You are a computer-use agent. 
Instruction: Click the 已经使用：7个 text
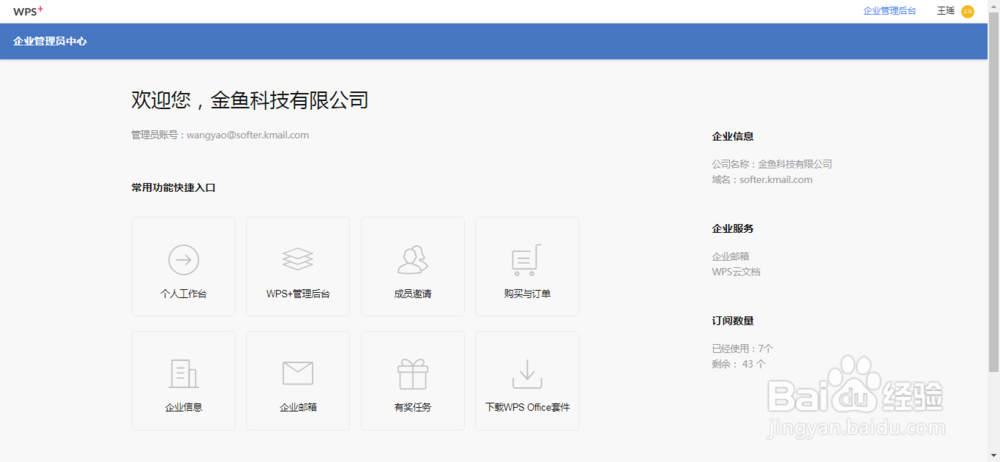(742, 349)
